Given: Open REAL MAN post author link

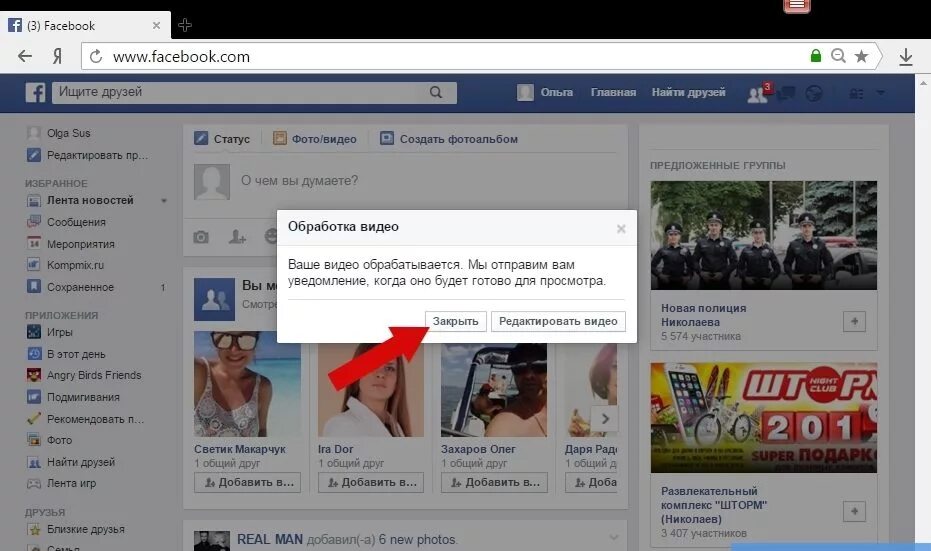Looking at the screenshot, I should pyautogui.click(x=270, y=540).
